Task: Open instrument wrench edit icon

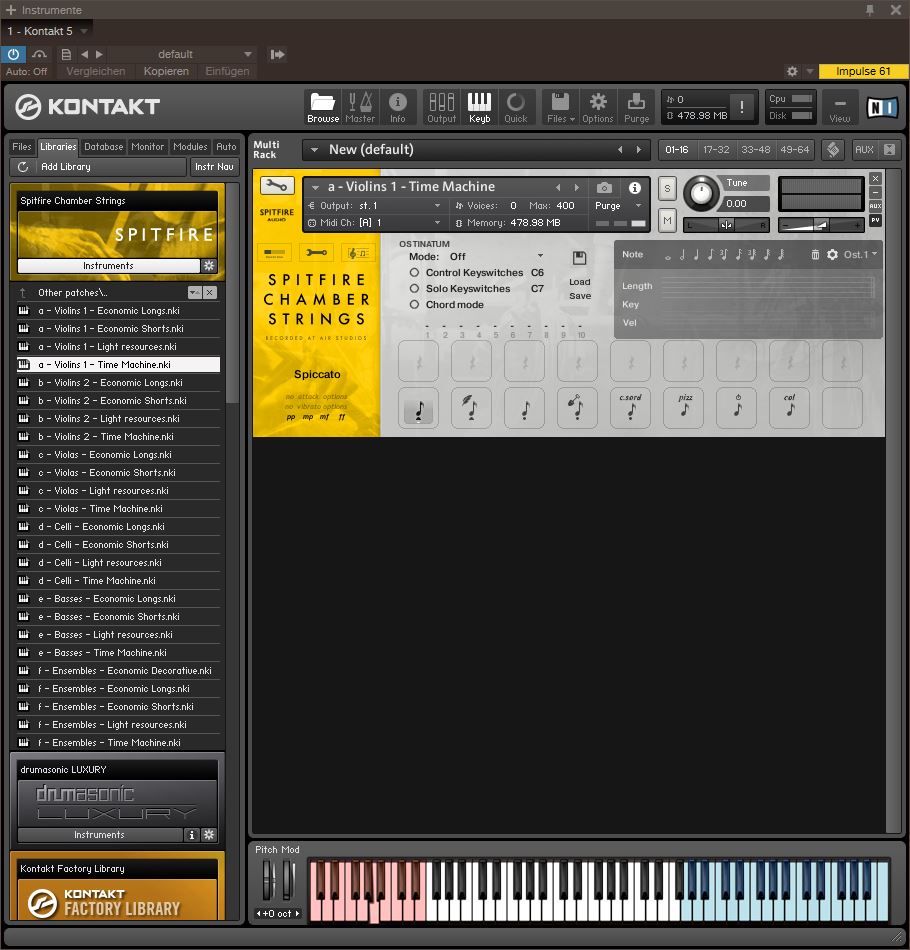Action: [277, 185]
